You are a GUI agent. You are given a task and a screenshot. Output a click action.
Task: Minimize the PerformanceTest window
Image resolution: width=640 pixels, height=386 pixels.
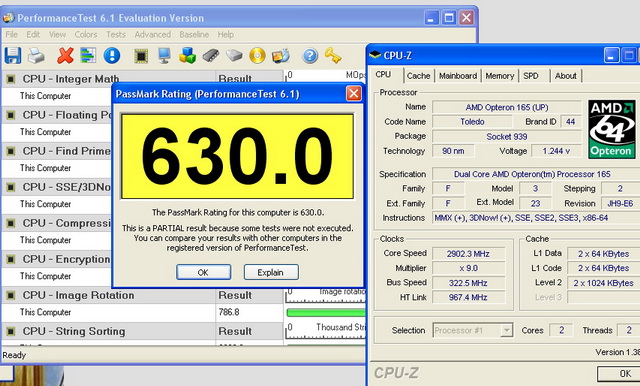[431, 18]
